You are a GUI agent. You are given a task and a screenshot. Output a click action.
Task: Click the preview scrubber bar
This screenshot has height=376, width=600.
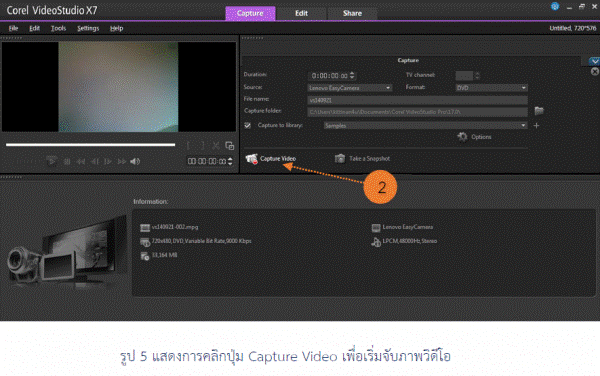(91, 145)
